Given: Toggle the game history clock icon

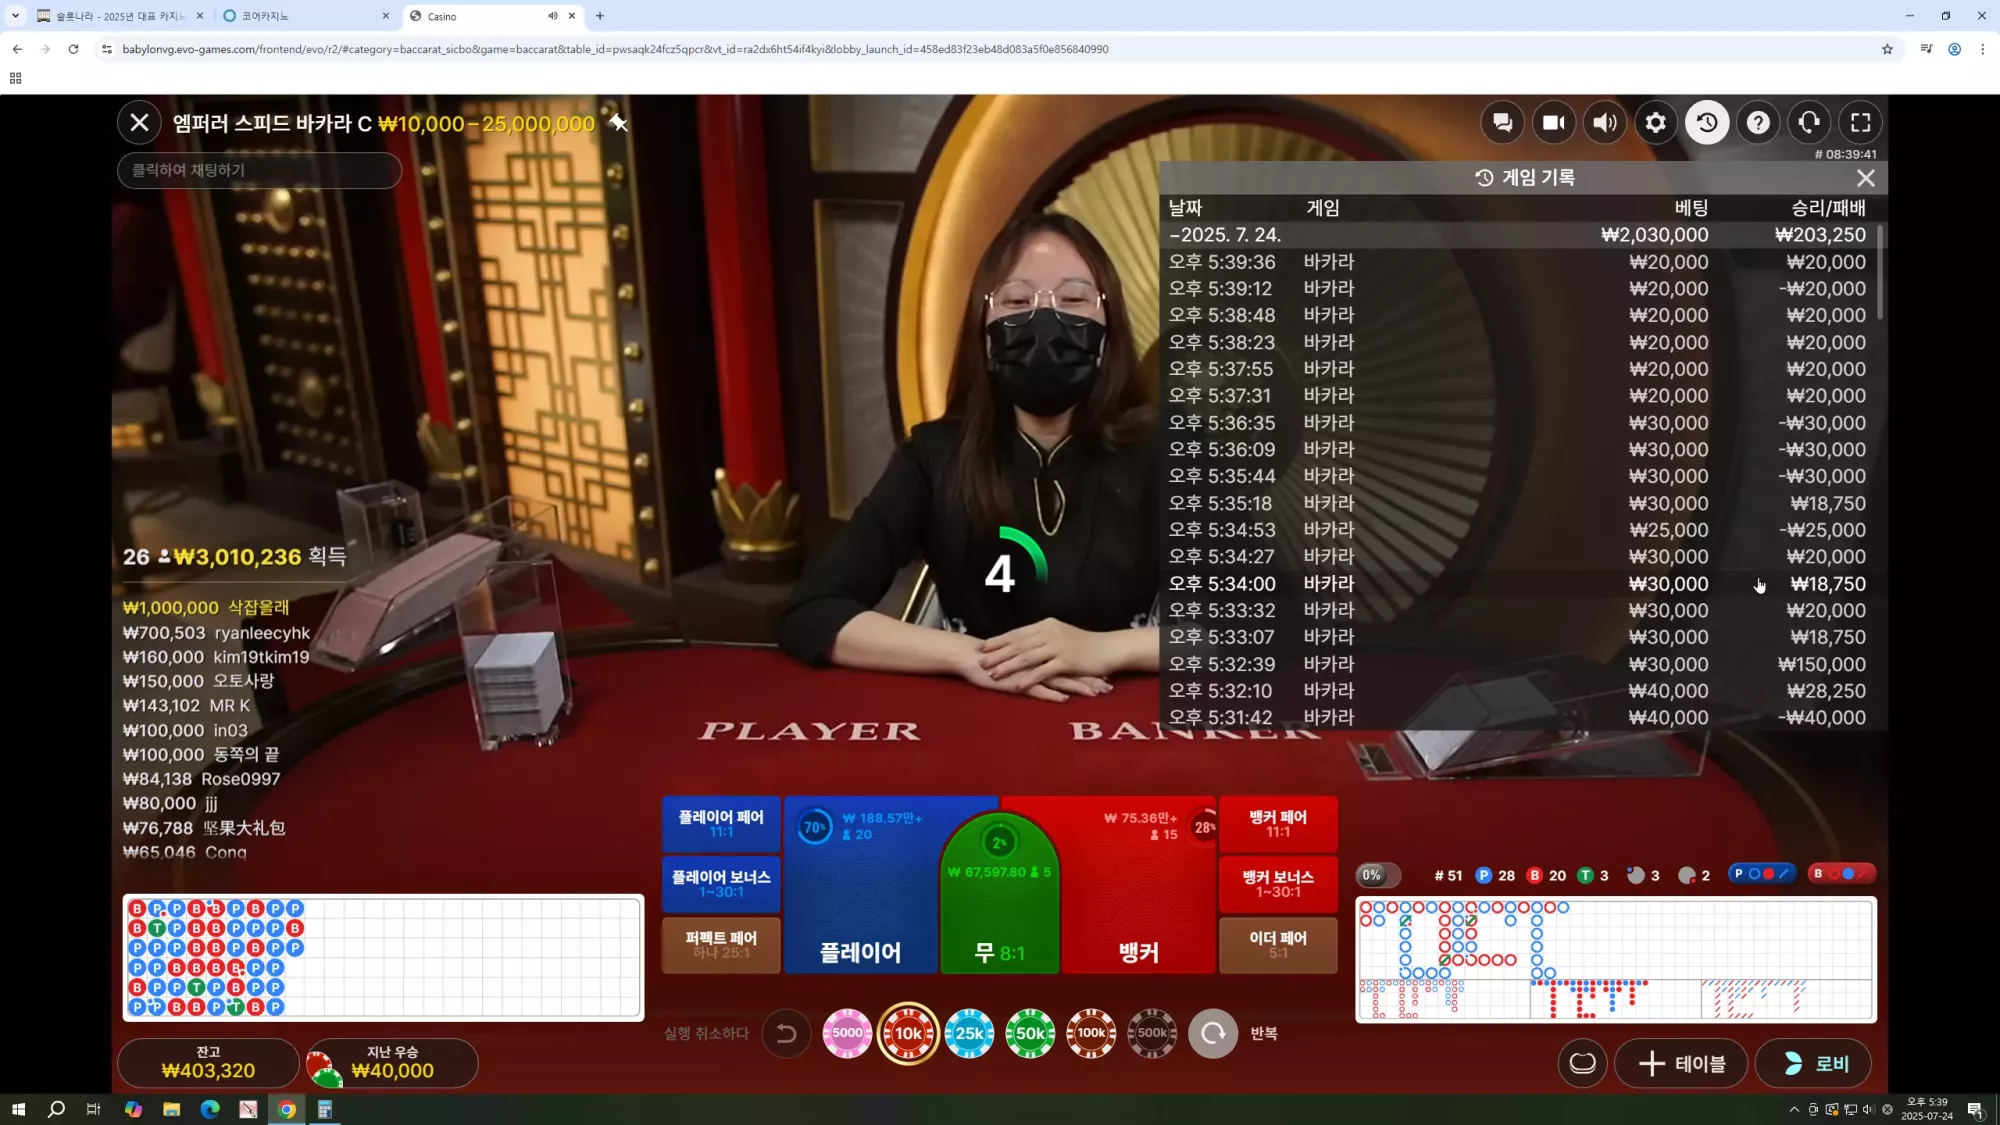Looking at the screenshot, I should tap(1707, 123).
